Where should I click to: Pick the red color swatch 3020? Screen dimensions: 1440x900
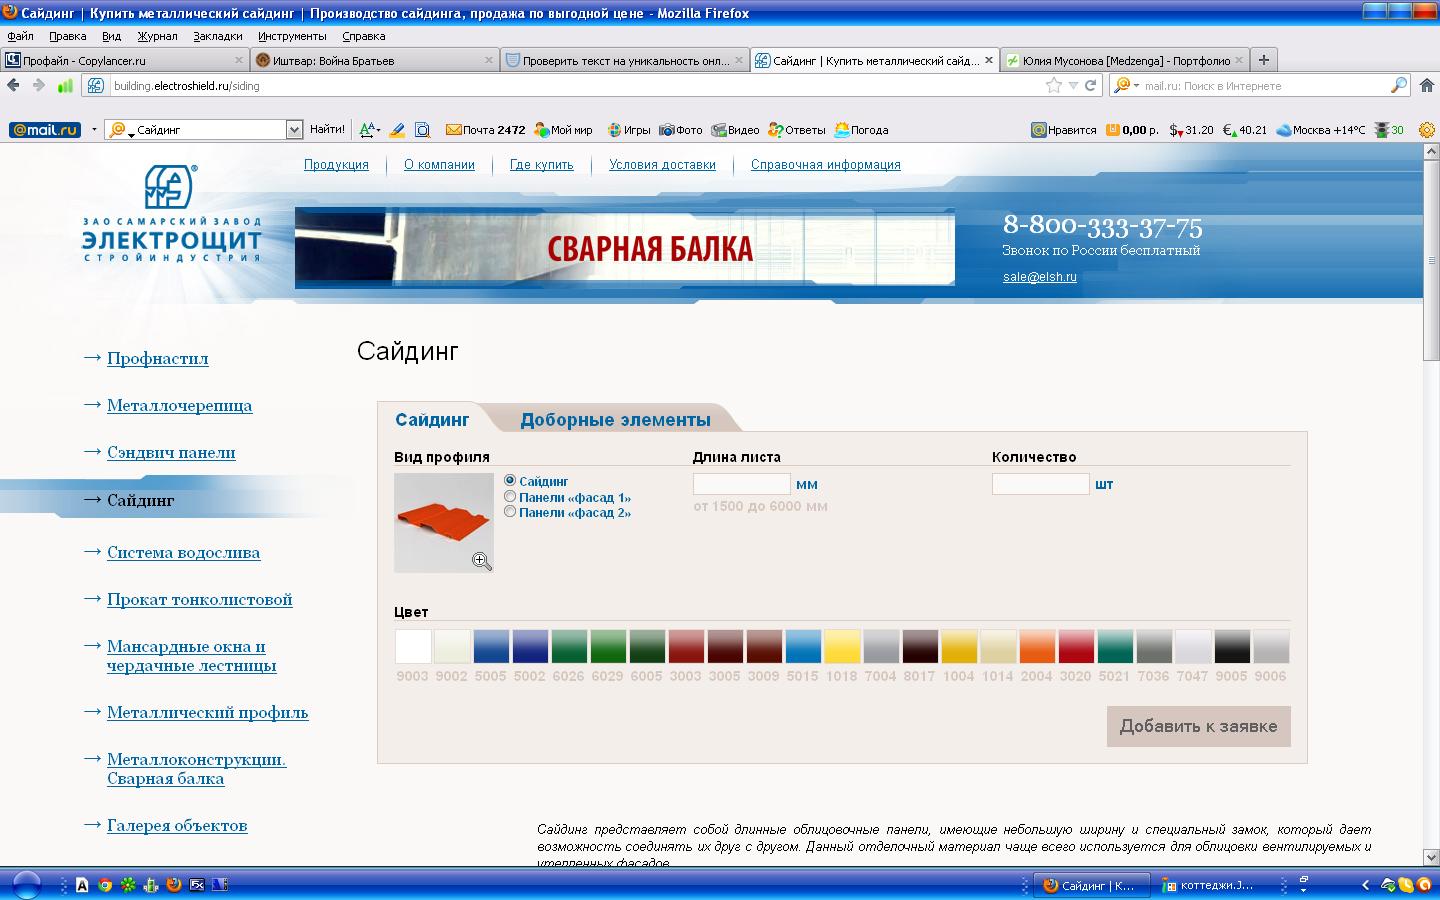point(1076,646)
